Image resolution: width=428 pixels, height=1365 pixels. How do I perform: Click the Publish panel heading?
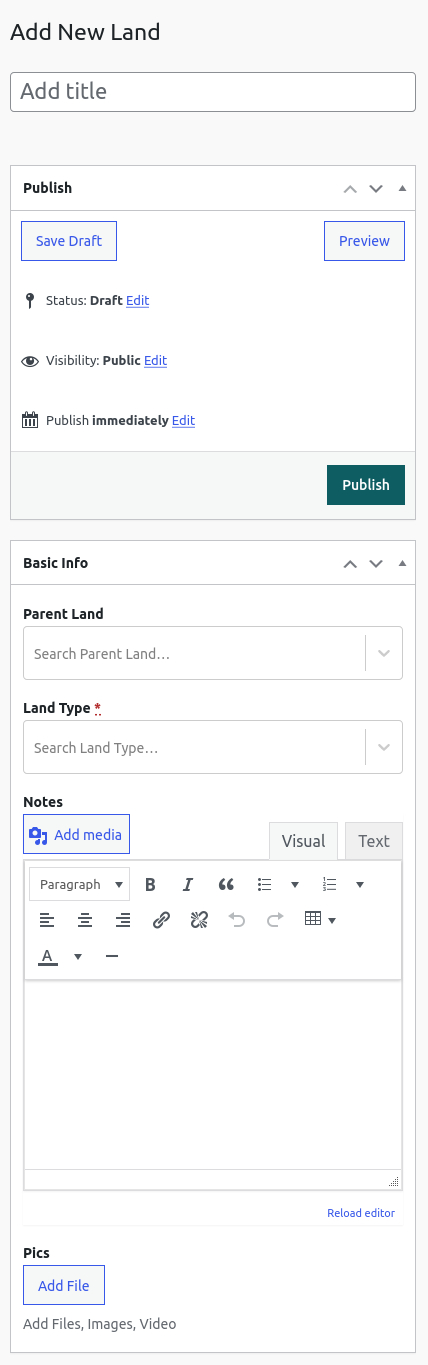[47, 188]
